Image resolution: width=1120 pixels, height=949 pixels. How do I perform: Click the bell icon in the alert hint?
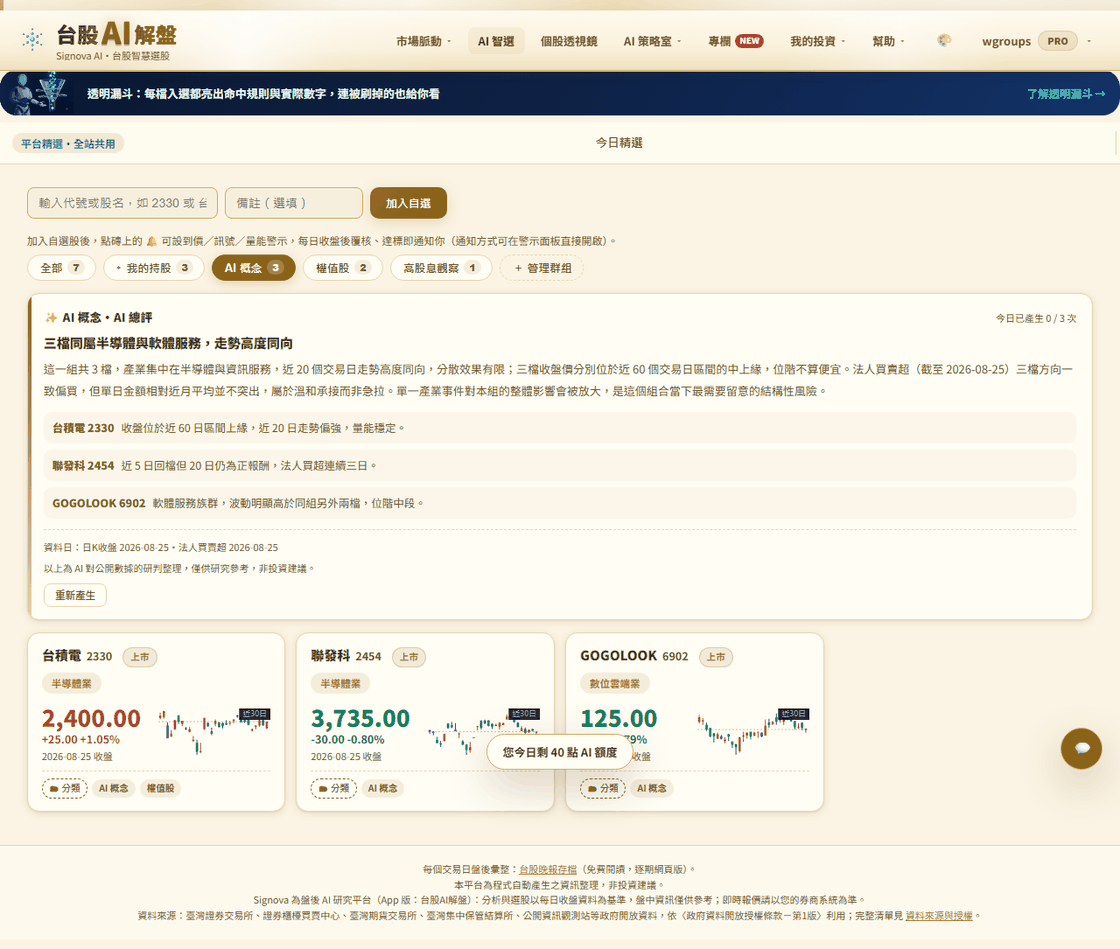pyautogui.click(x=151, y=241)
